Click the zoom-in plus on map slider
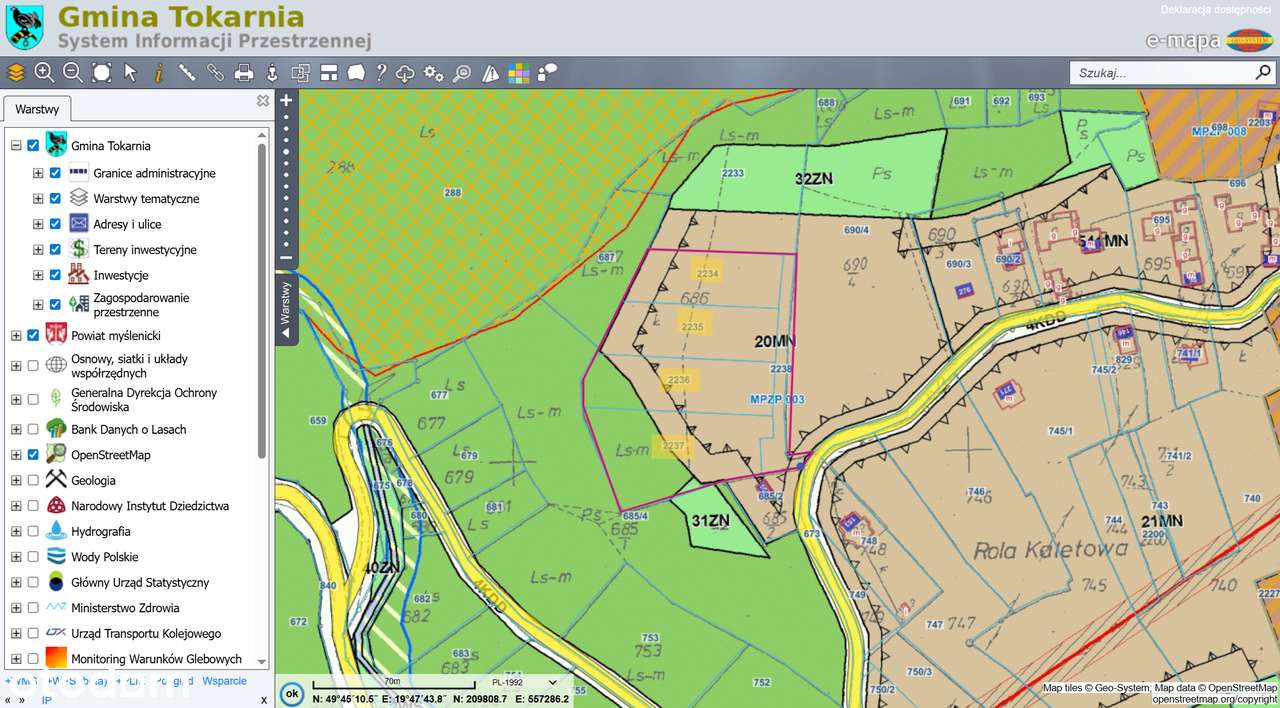This screenshot has width=1280, height=708. click(286, 100)
